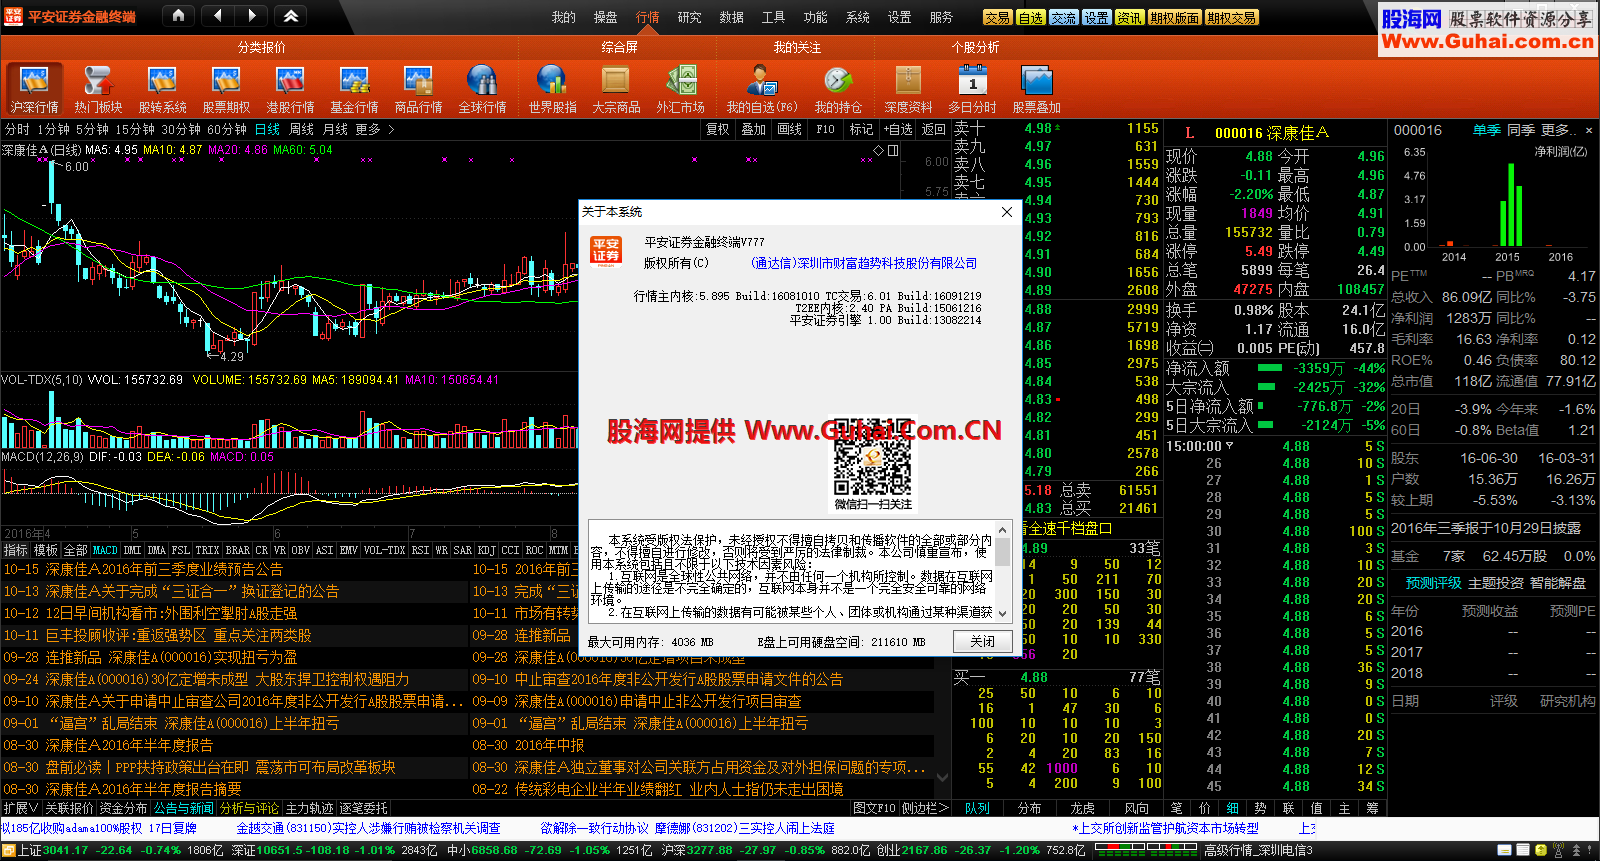Open 行情 menu
Screen dimensions: 1600x861
[648, 17]
